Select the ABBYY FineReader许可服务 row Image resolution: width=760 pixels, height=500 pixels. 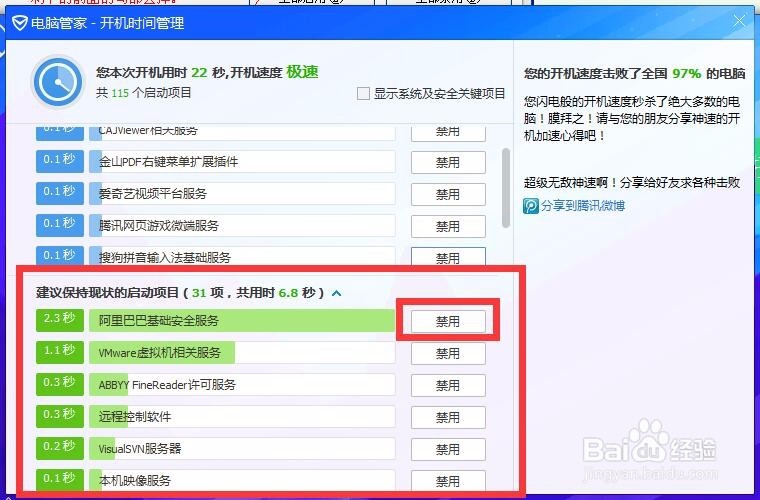242,385
